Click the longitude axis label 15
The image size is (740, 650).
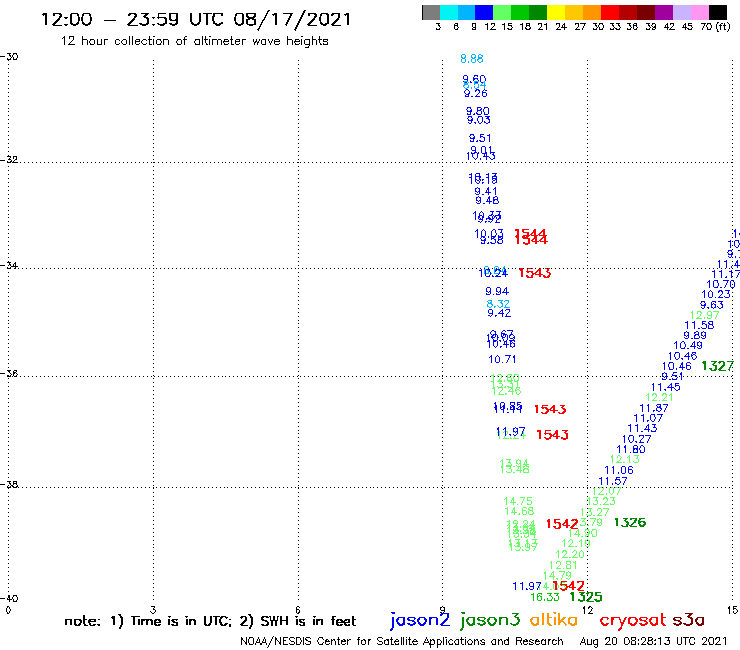[732, 610]
